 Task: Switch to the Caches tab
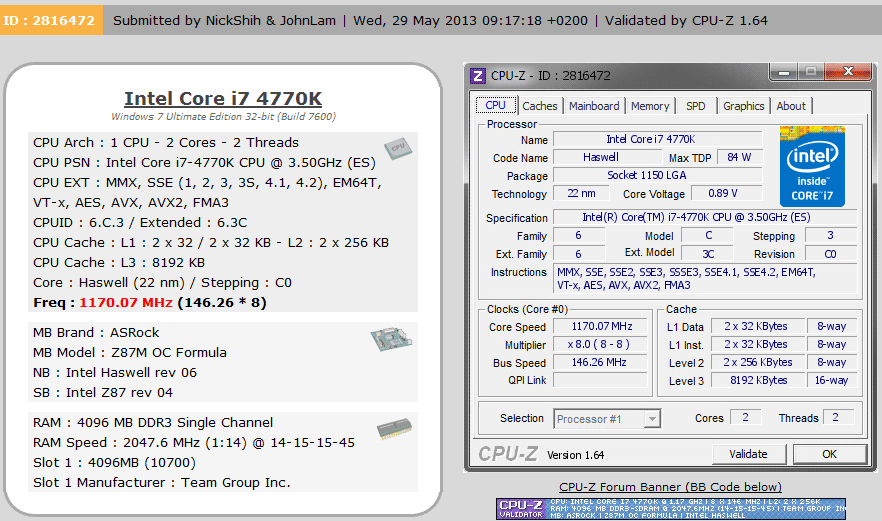point(539,106)
